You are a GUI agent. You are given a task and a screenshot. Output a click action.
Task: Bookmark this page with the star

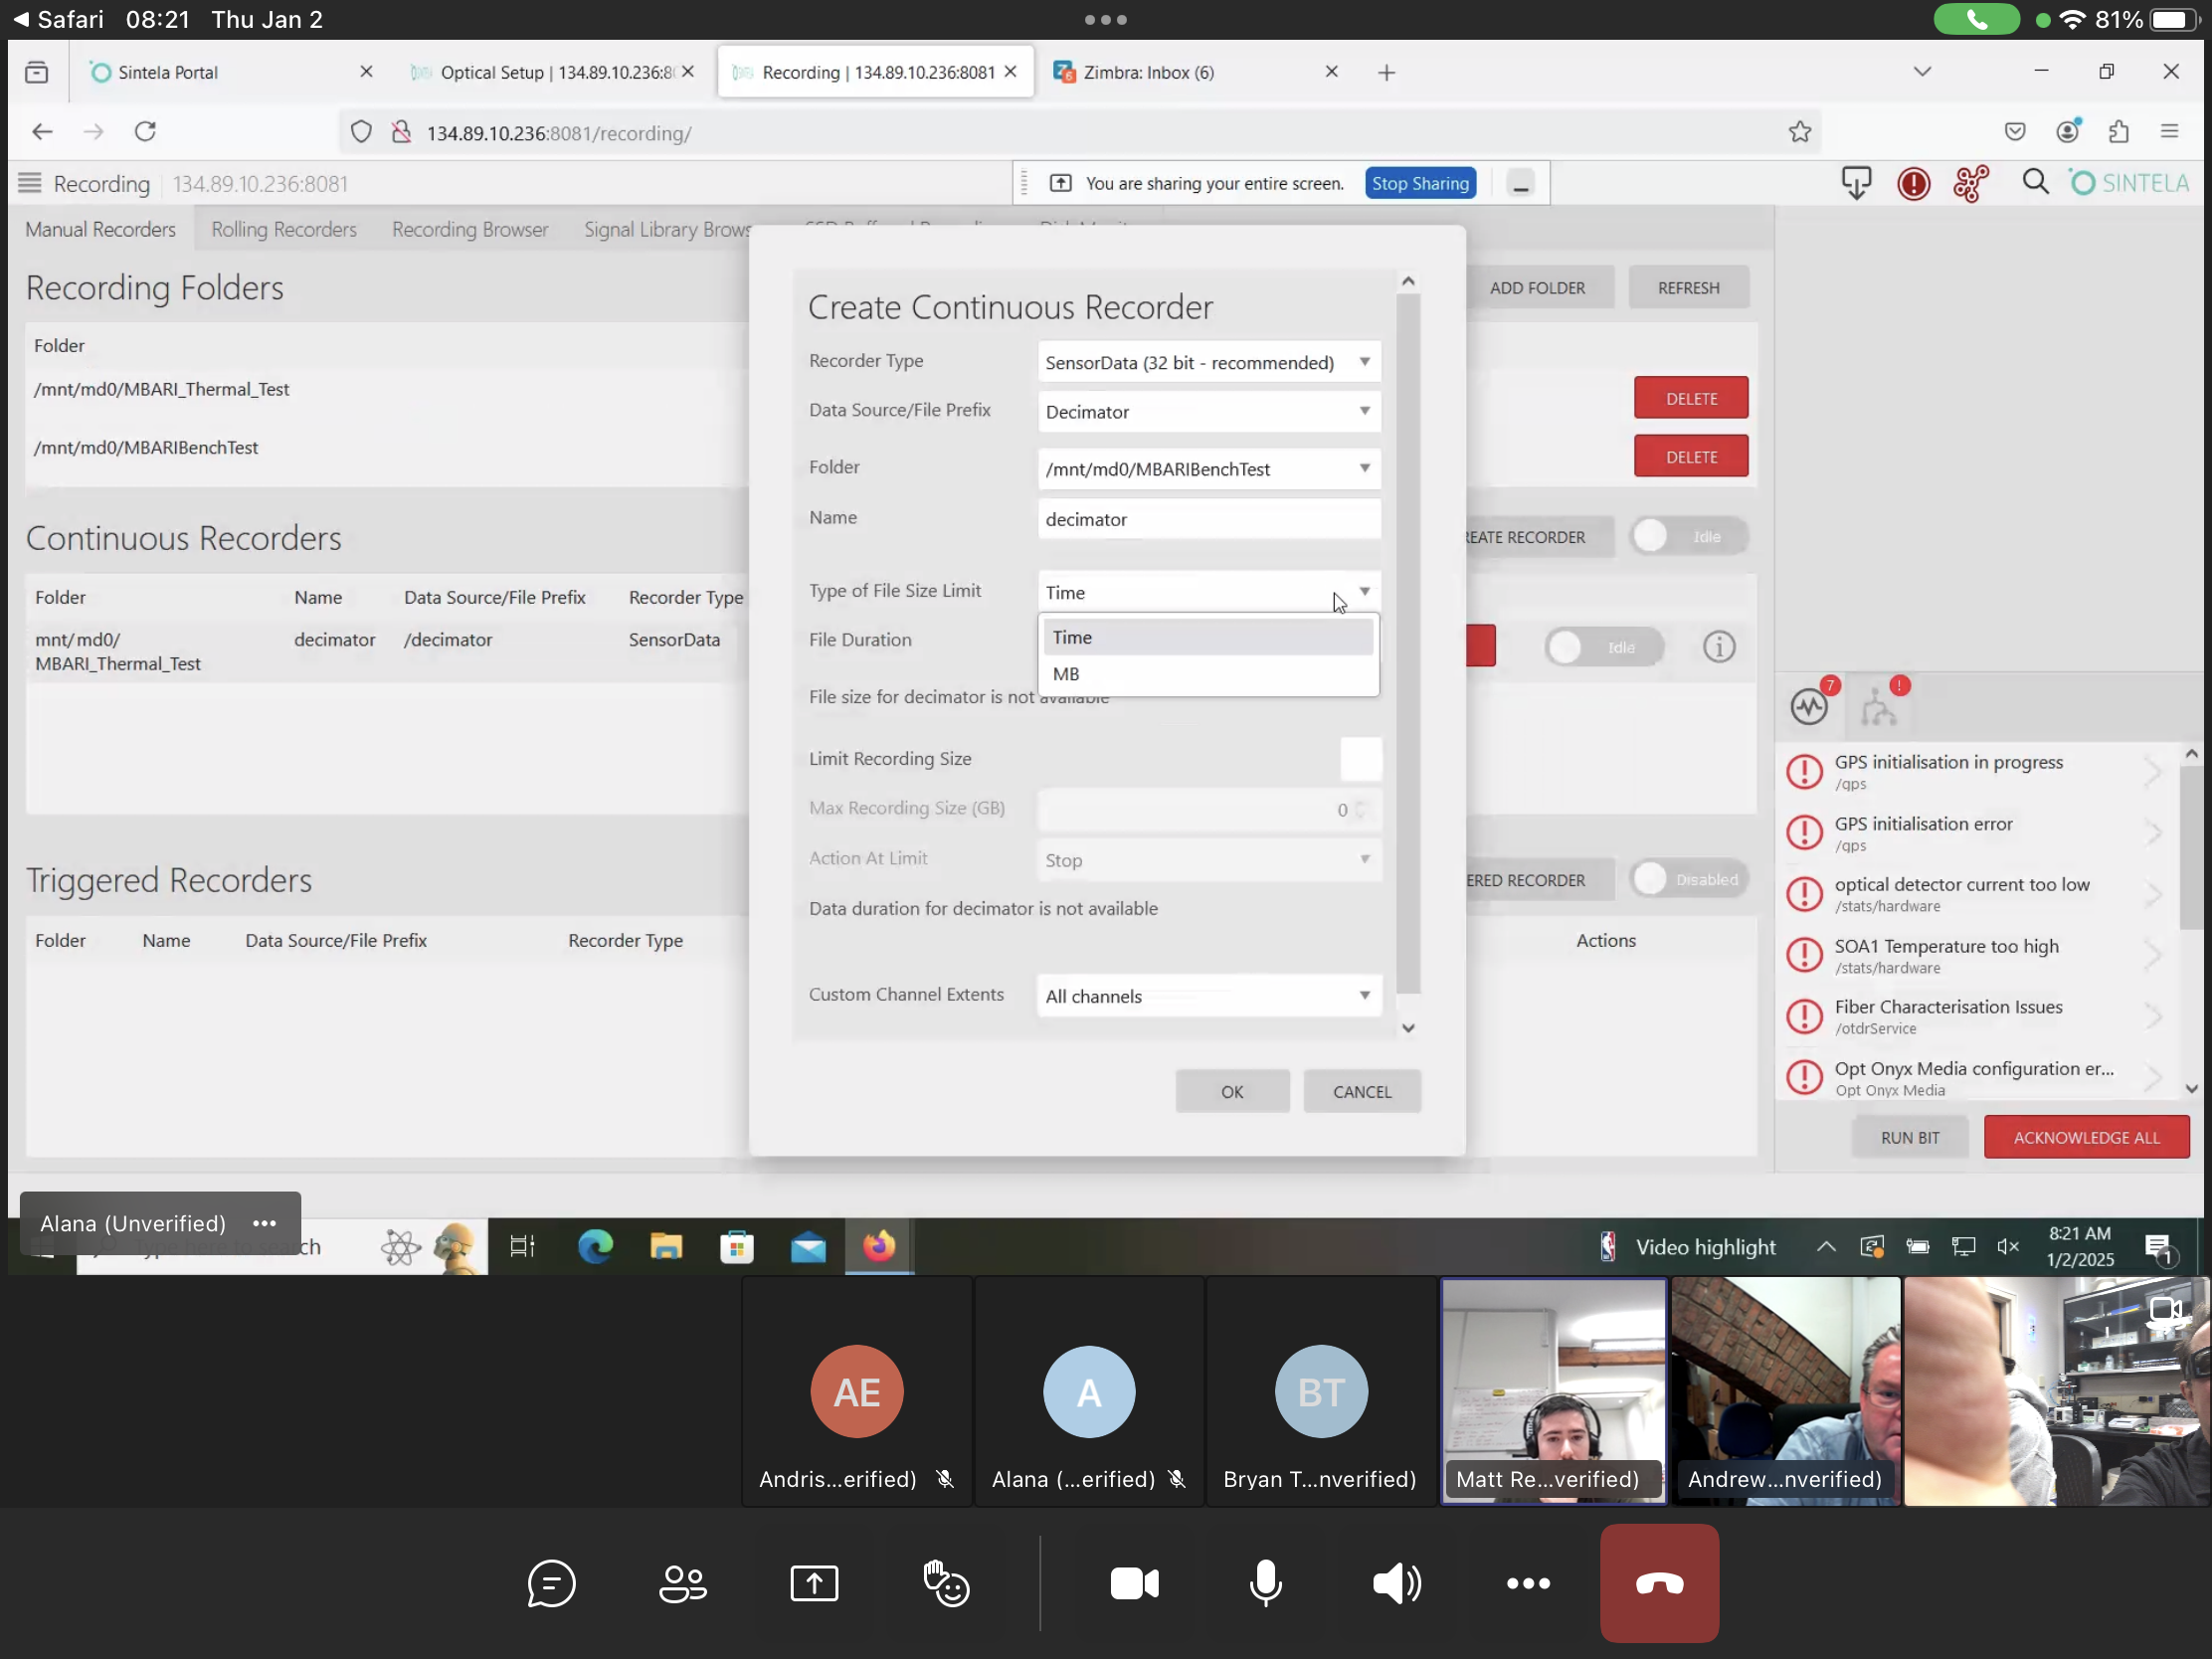1799,132
